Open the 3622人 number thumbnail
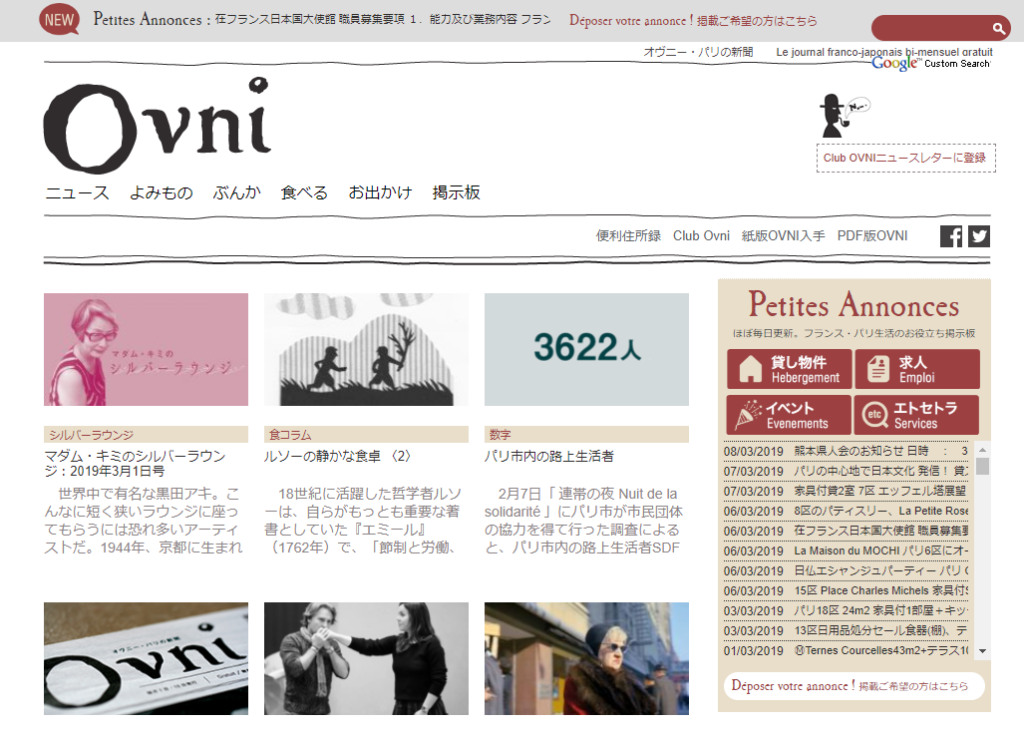The image size is (1024, 732). (586, 349)
